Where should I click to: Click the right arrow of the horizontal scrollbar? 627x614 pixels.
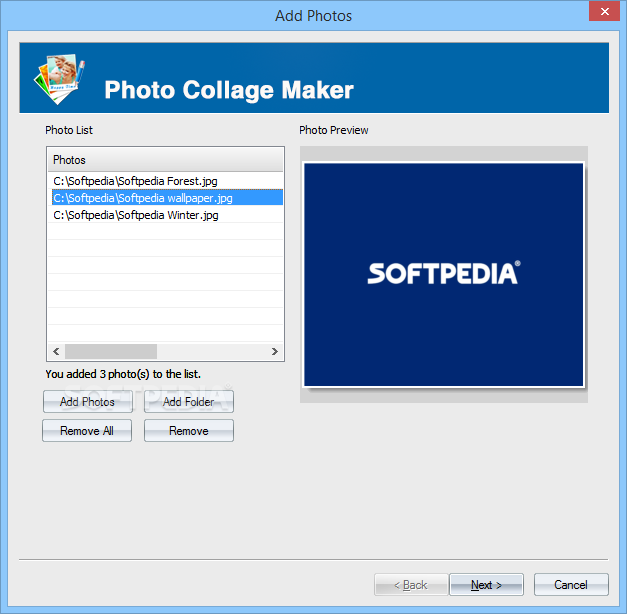tap(275, 351)
